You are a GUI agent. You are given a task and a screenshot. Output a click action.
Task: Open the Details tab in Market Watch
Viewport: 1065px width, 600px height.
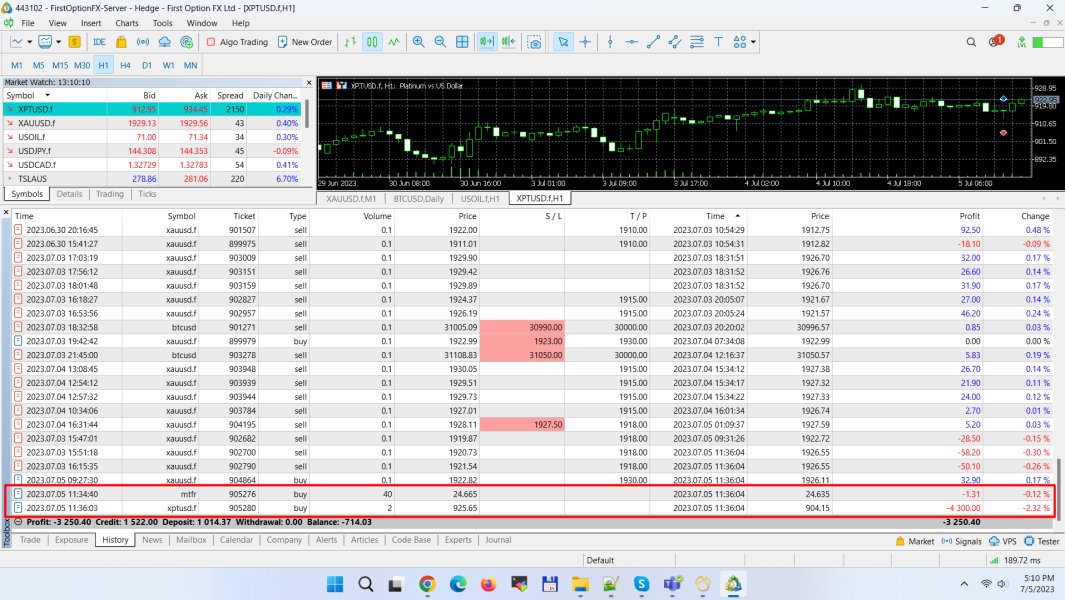pyautogui.click(x=69, y=194)
